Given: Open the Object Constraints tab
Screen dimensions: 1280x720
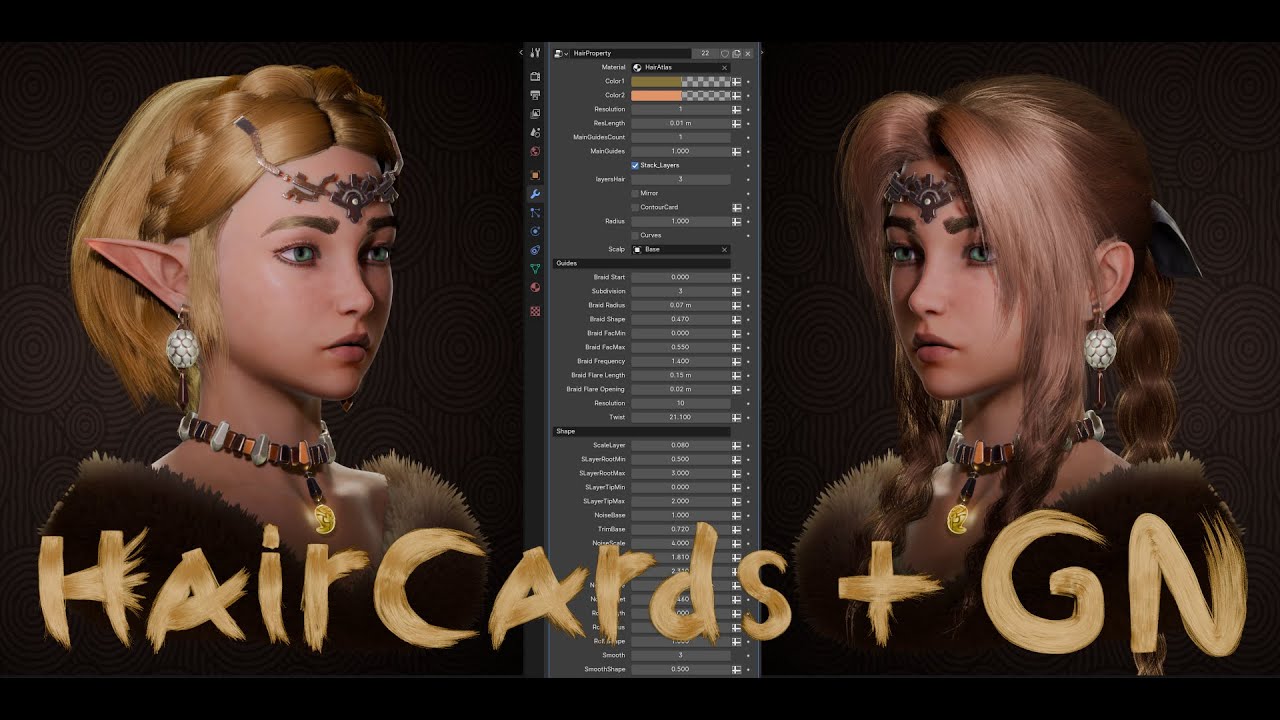Looking at the screenshot, I should [535, 250].
